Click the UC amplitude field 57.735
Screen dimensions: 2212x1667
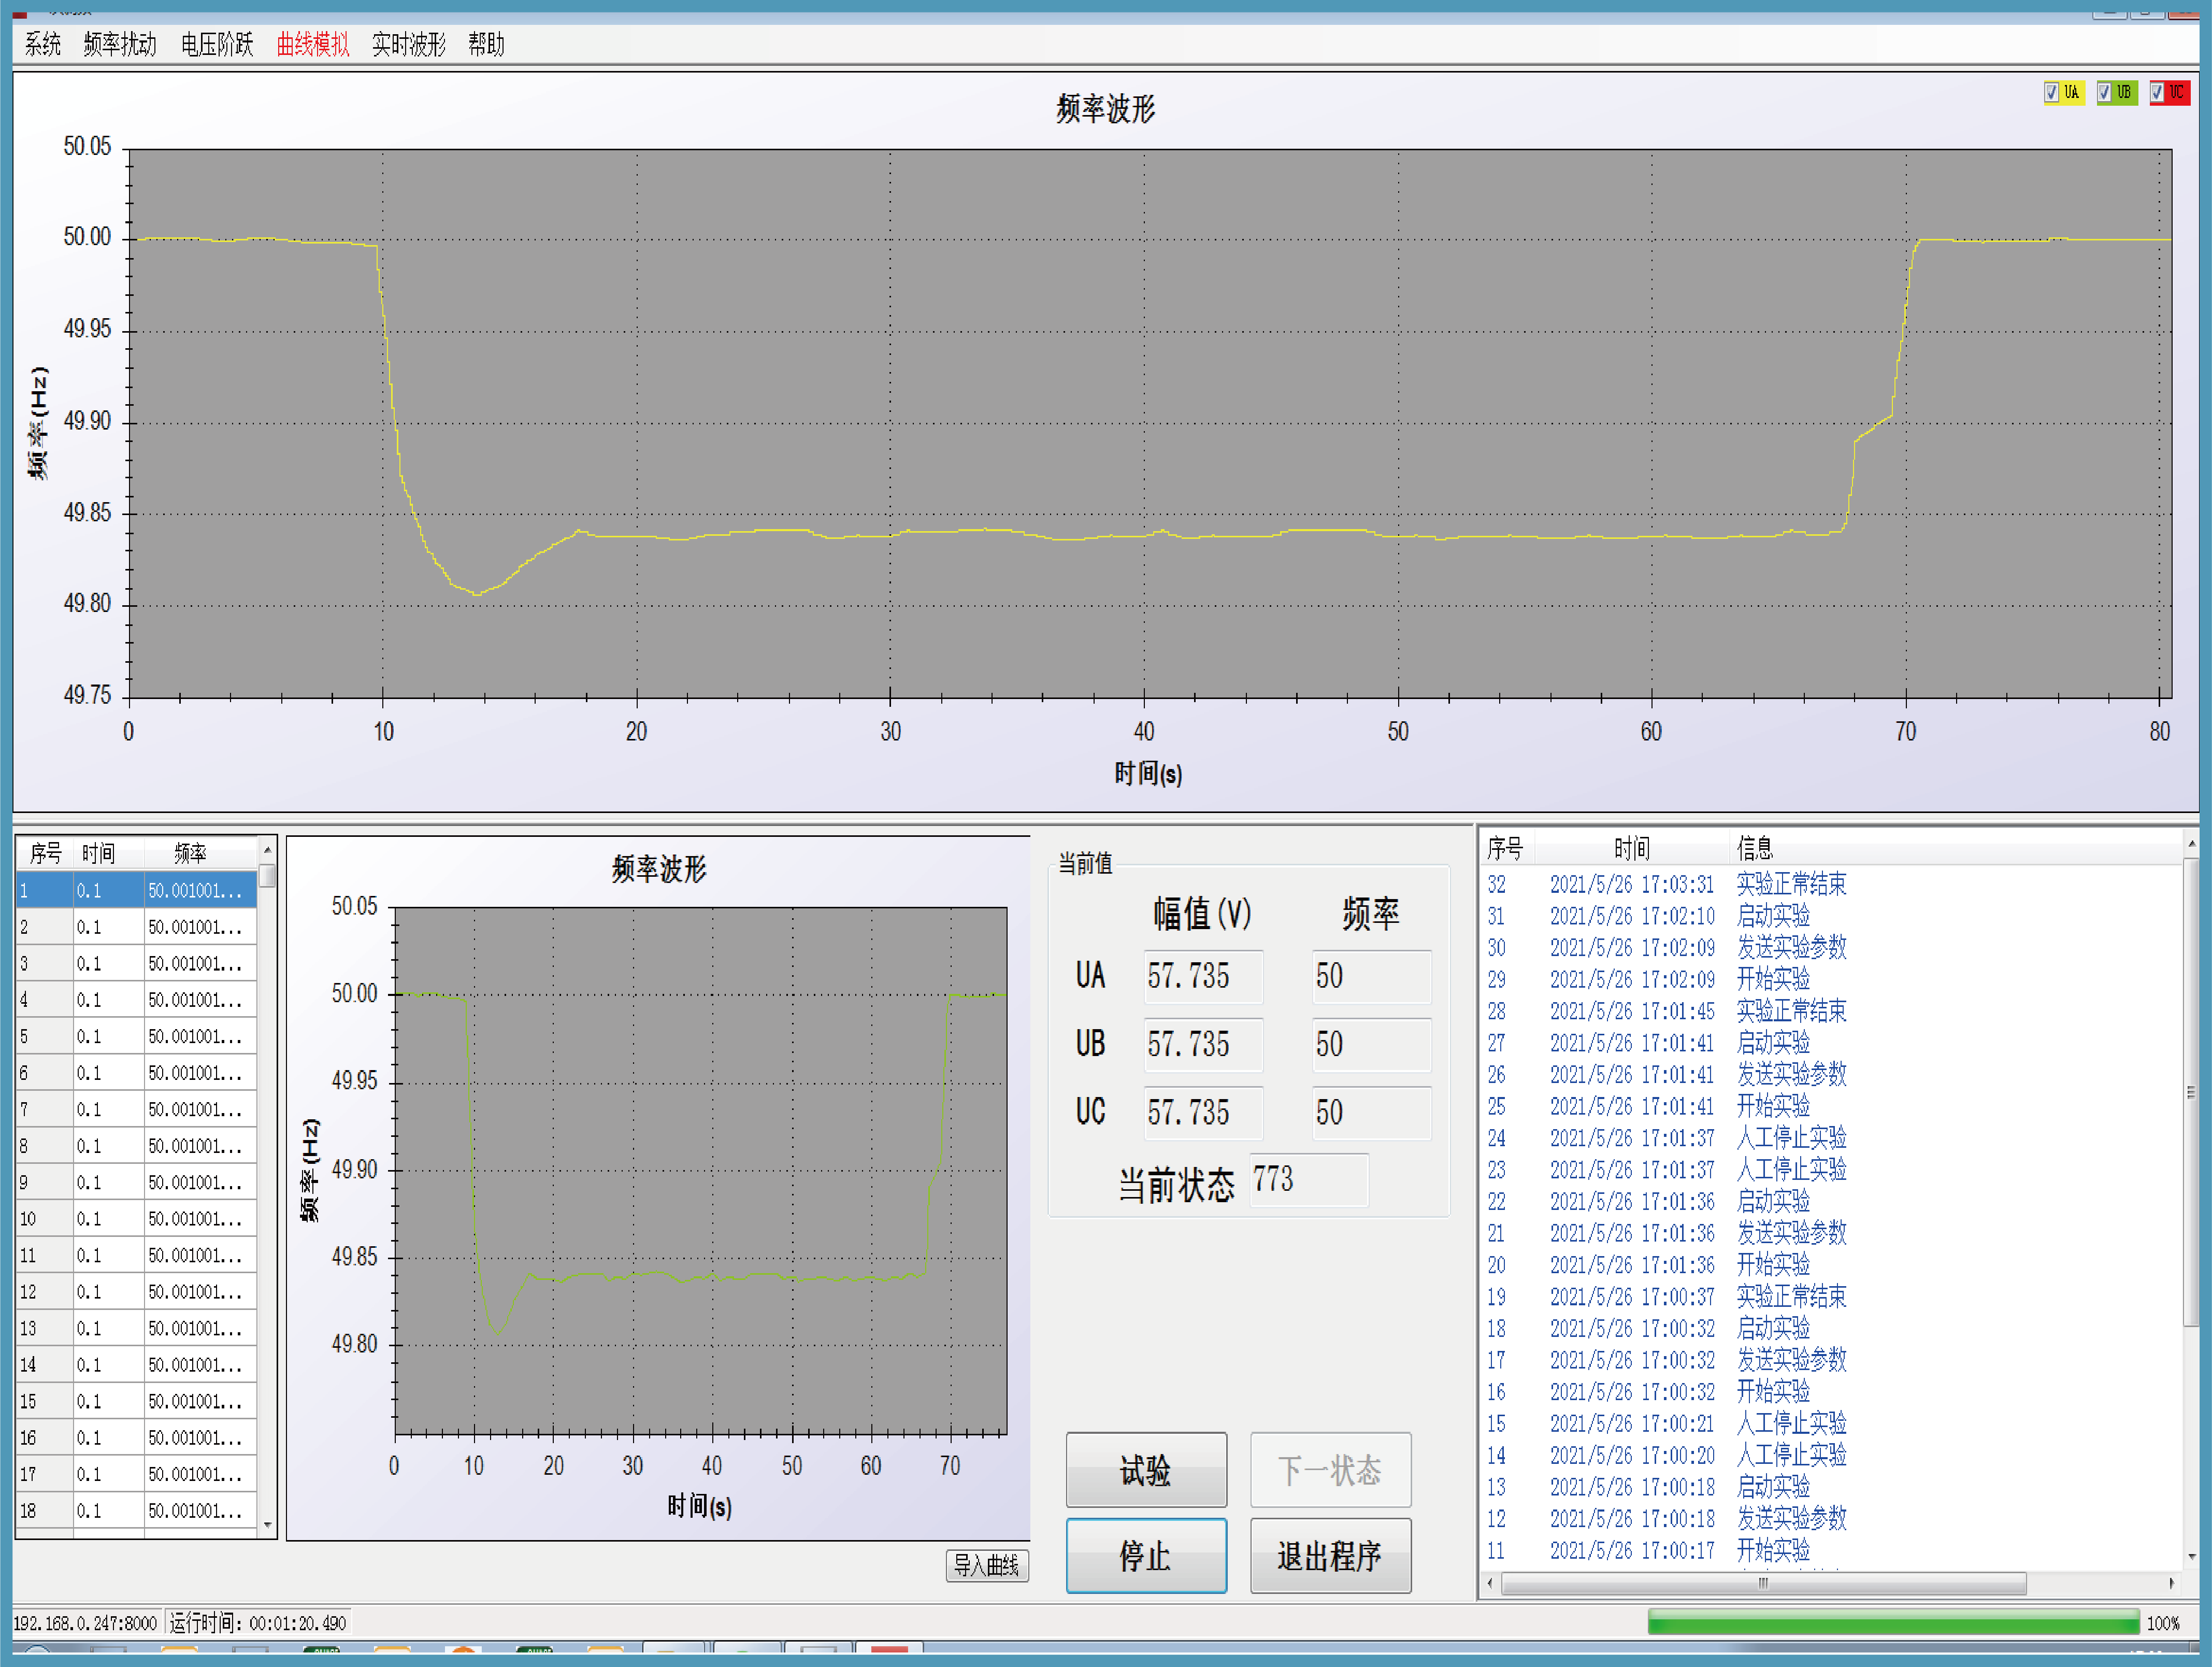point(1203,1112)
